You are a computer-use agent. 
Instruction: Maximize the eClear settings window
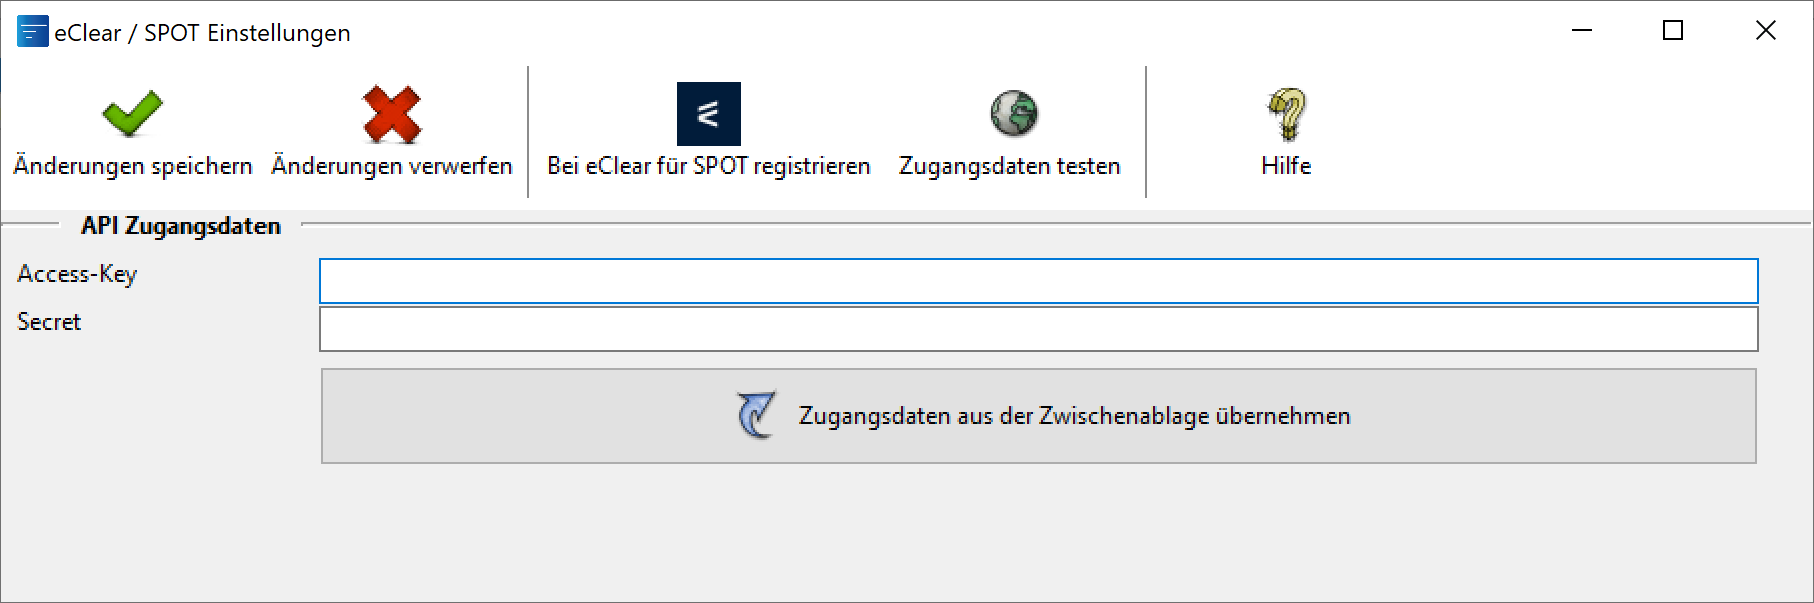pos(1673,31)
